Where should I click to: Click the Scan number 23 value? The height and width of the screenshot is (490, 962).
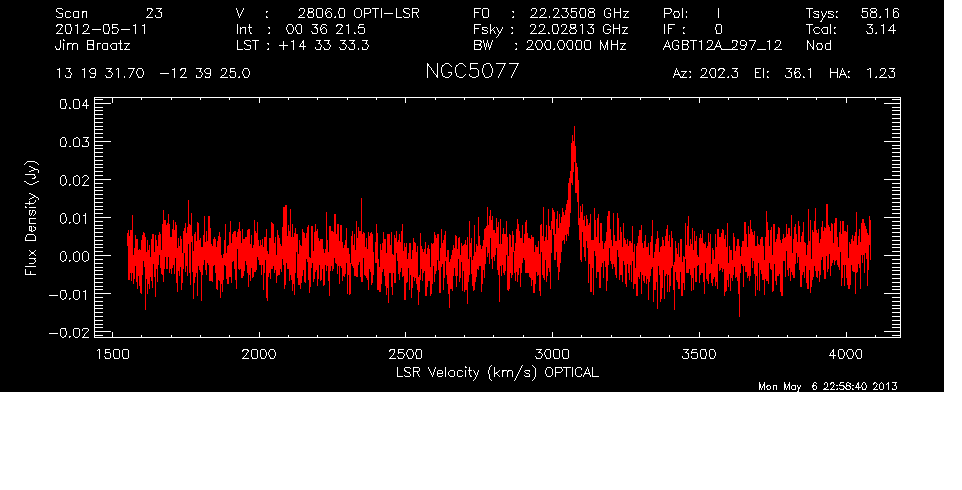coord(154,13)
